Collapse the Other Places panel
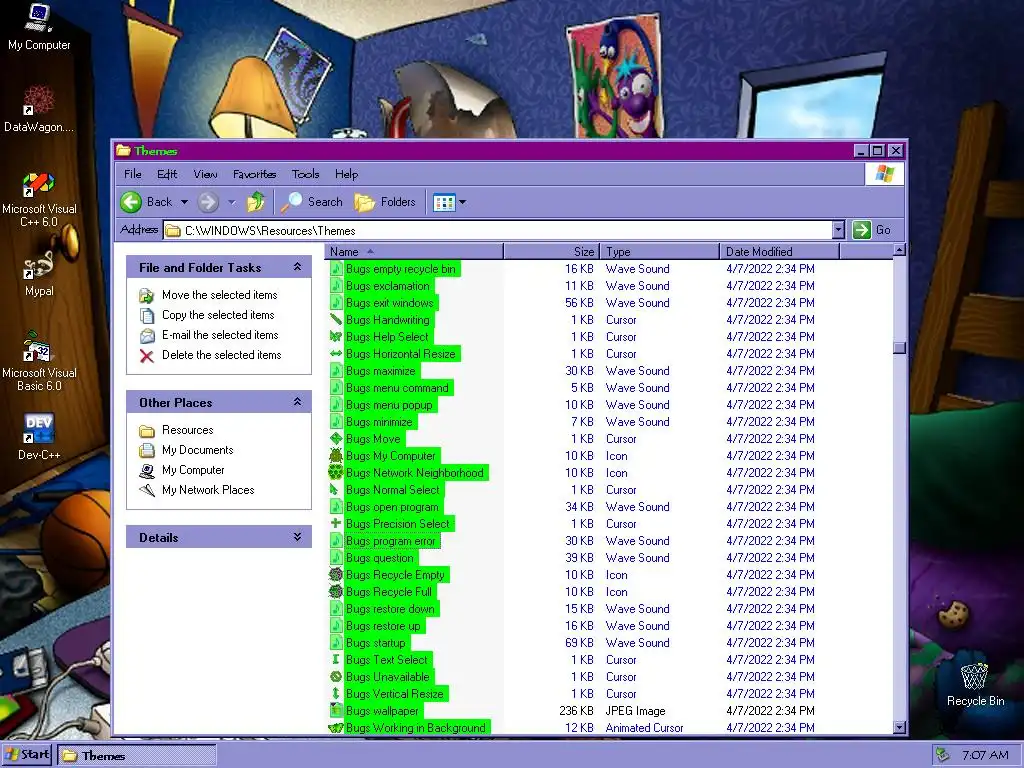This screenshot has width=1024, height=768. tap(297, 402)
